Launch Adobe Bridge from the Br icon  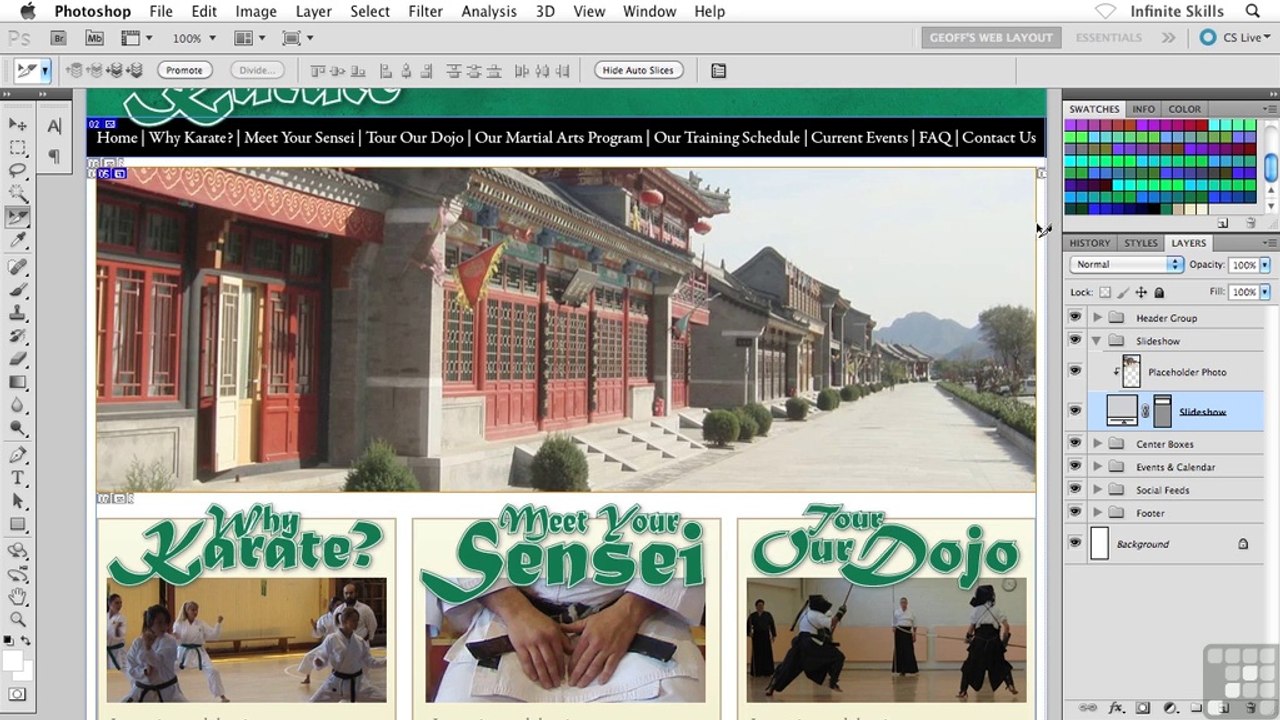59,38
